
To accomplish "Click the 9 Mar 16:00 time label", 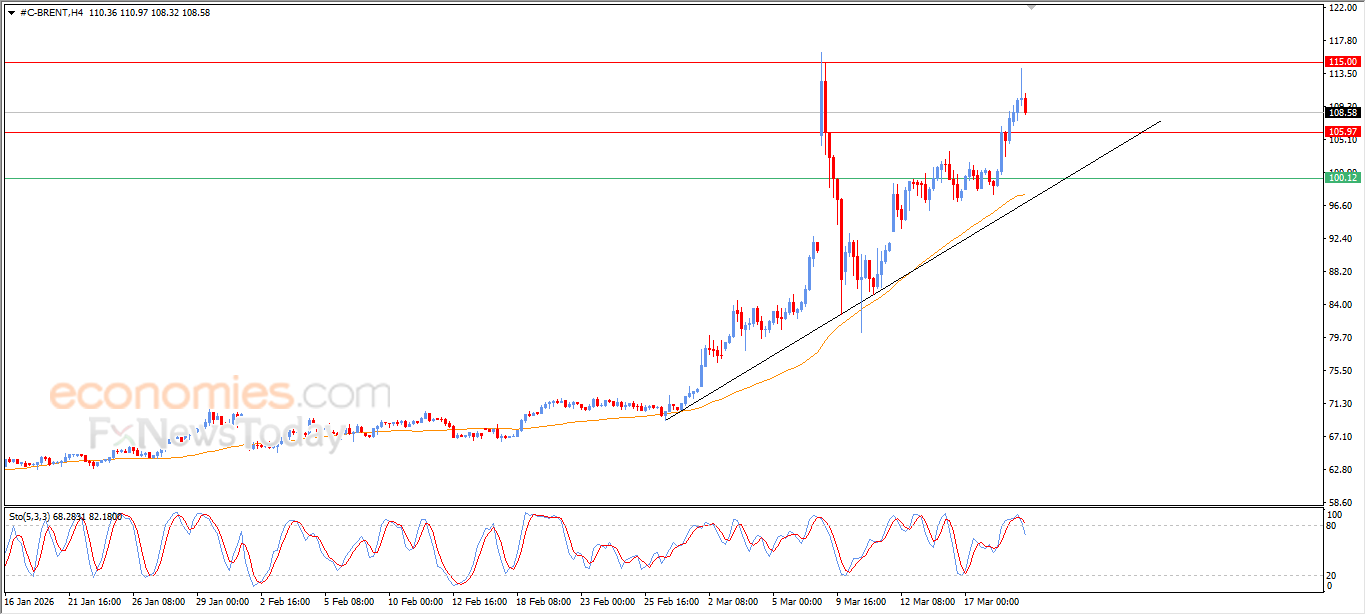I will click(x=861, y=602).
